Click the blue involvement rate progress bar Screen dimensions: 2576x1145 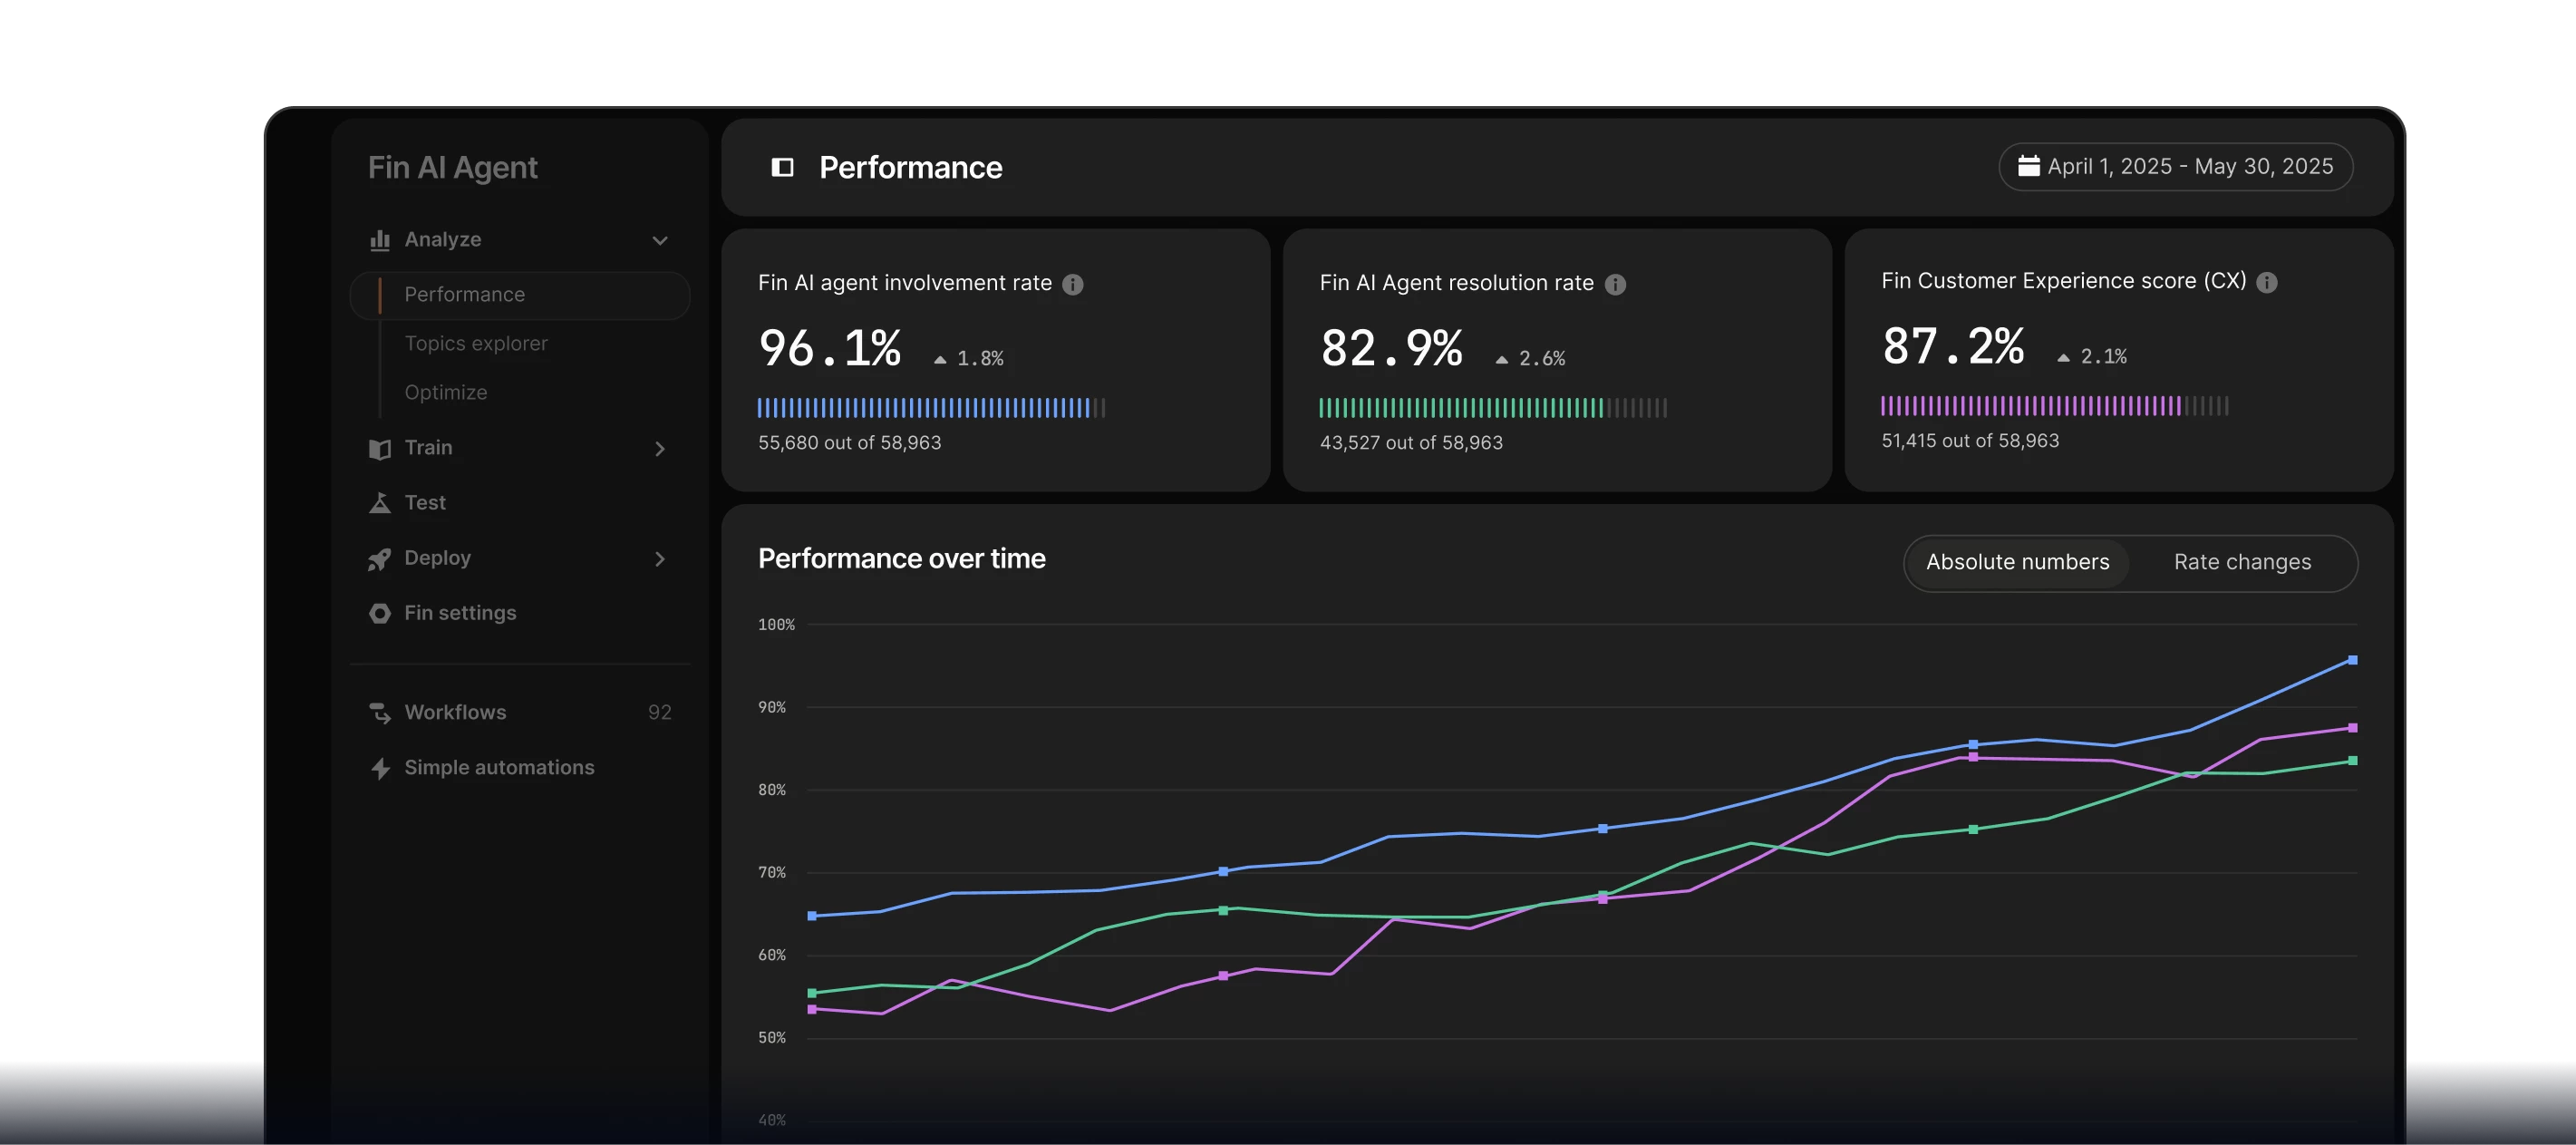pos(931,408)
